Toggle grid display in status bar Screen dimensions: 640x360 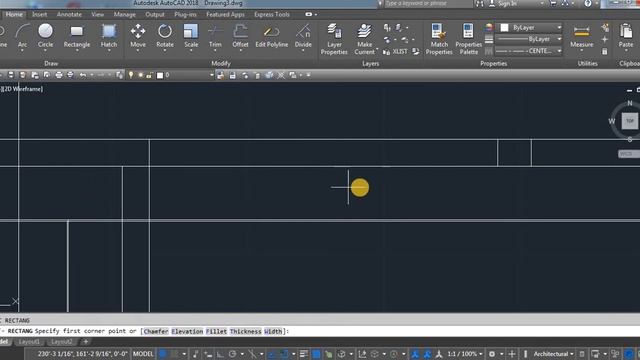pyautogui.click(x=162, y=354)
